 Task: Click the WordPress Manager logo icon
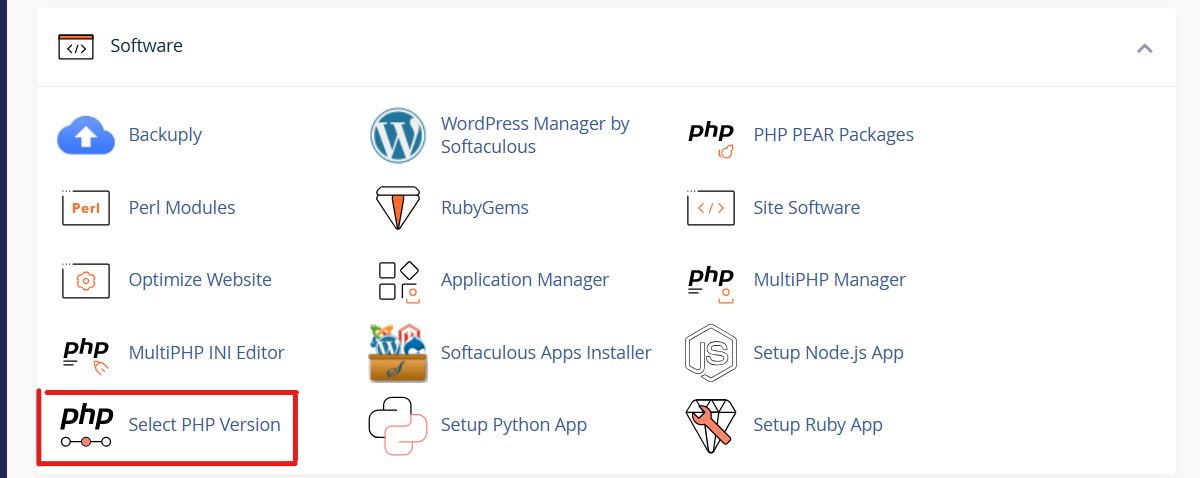click(398, 136)
